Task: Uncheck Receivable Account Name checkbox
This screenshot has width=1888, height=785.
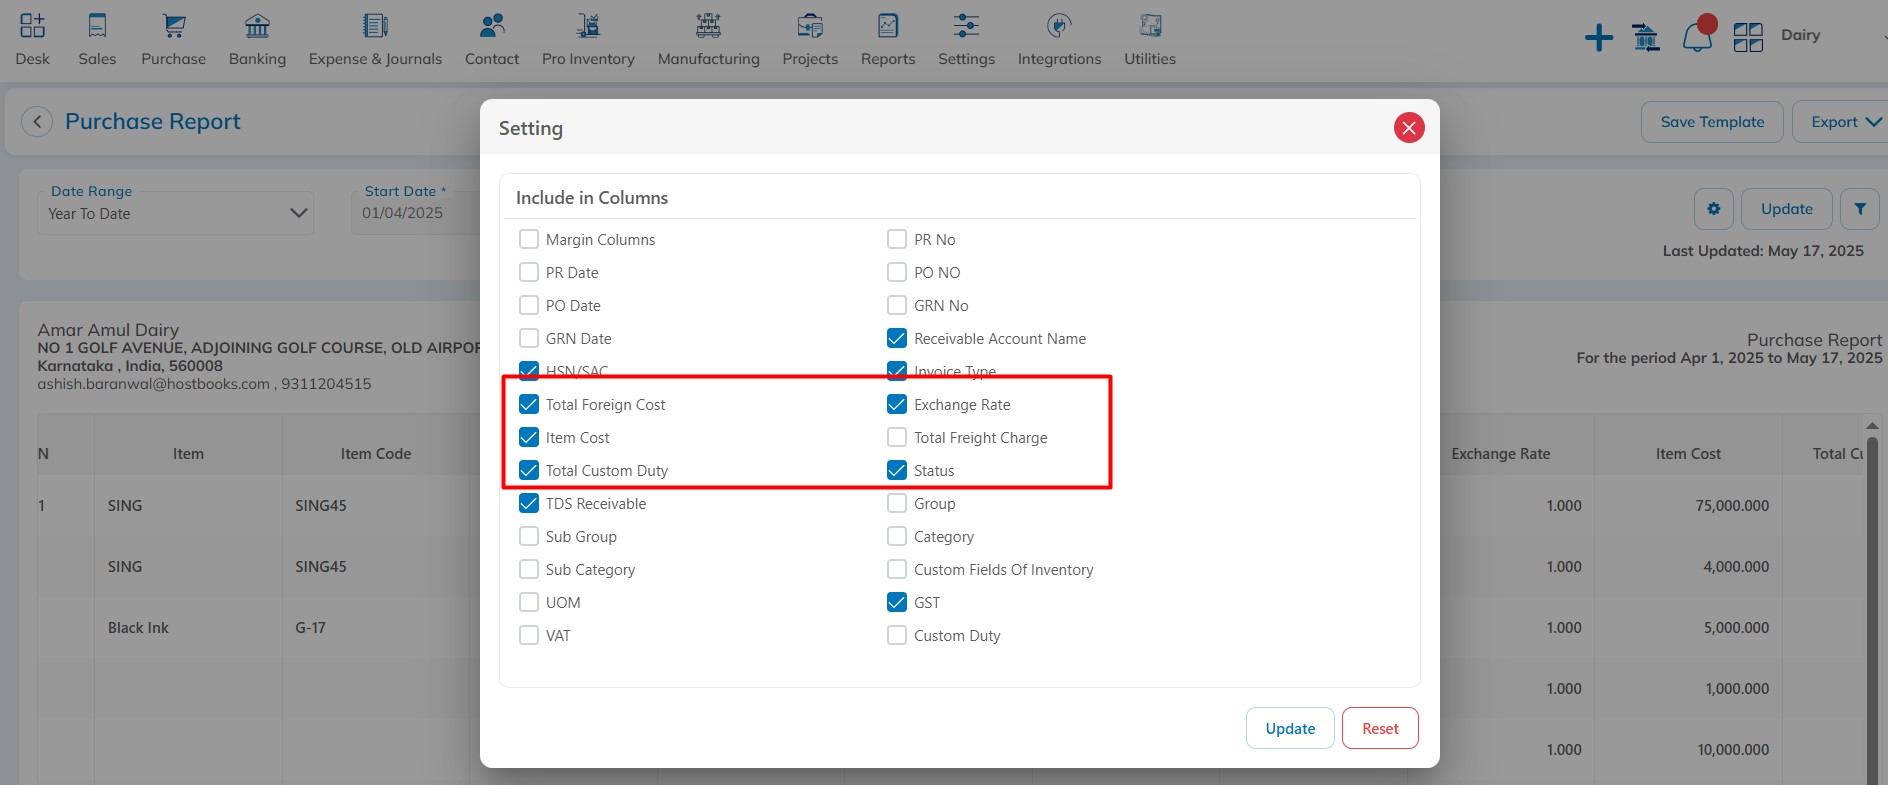Action: (x=897, y=338)
